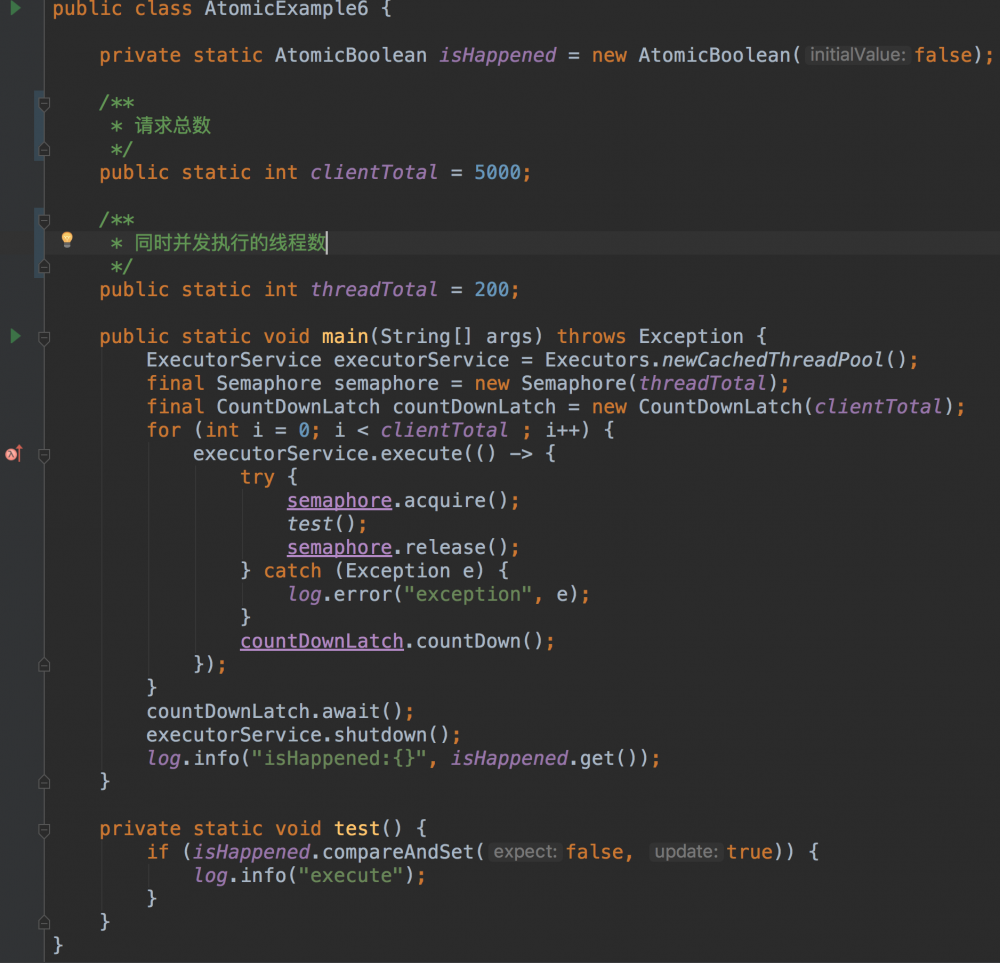Click the run icon beside the main method
1000x963 pixels.
pyautogui.click(x=16, y=336)
